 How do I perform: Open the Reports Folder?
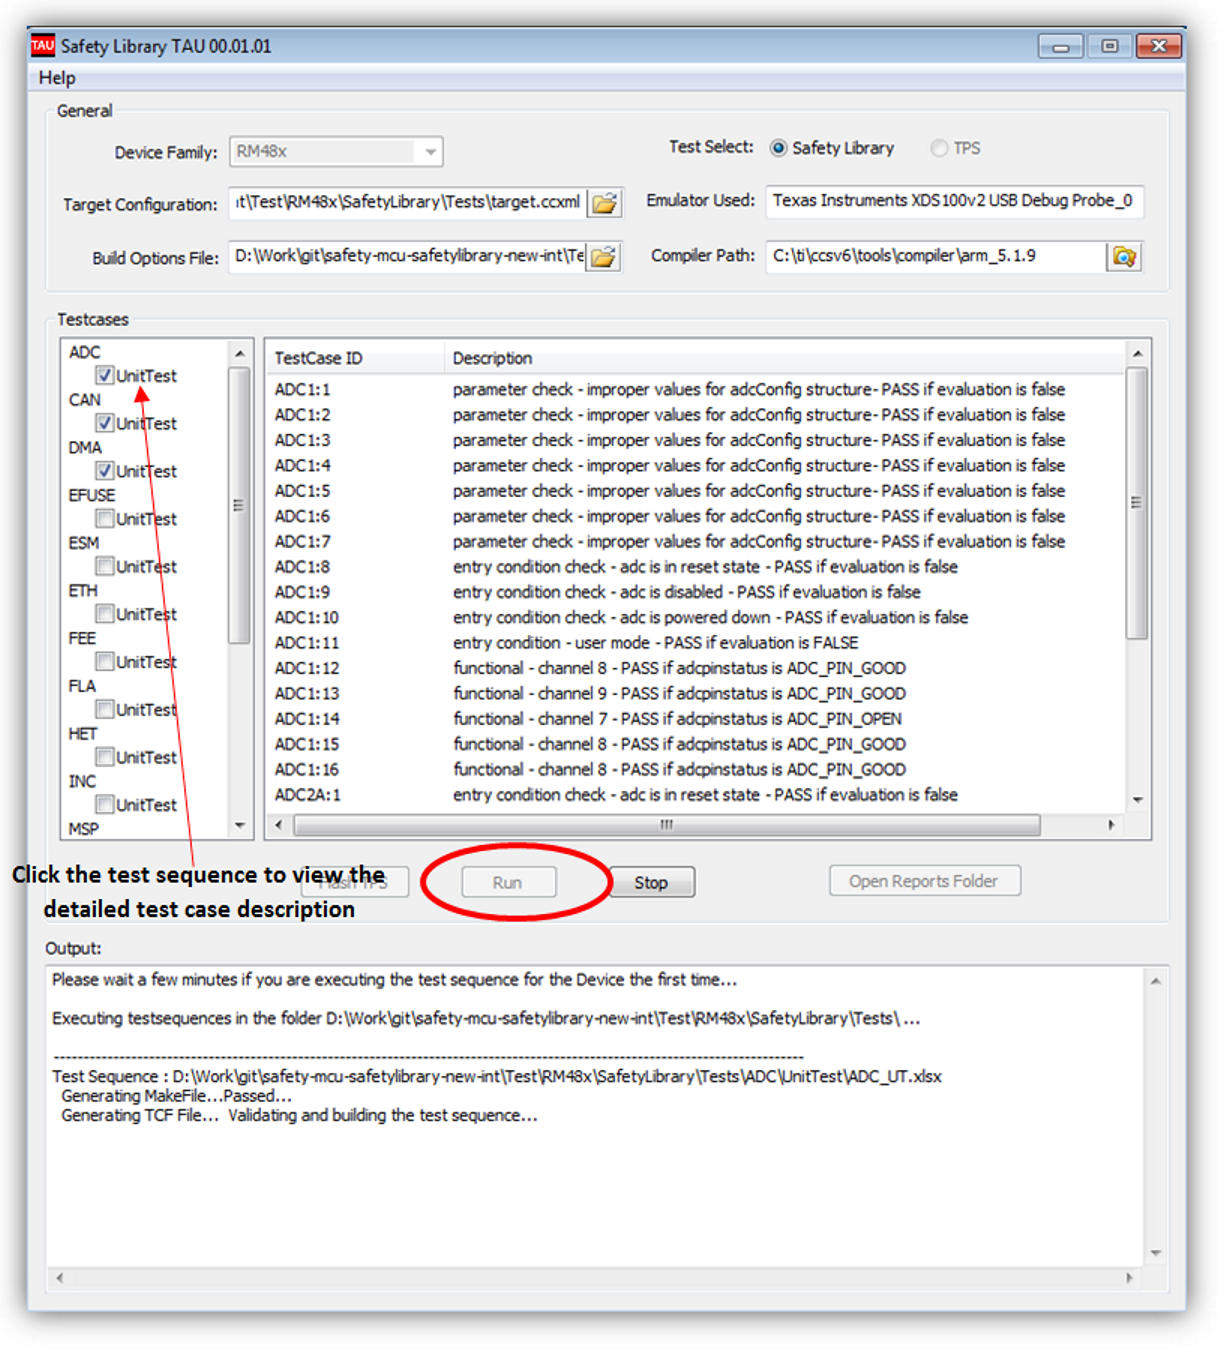click(924, 880)
